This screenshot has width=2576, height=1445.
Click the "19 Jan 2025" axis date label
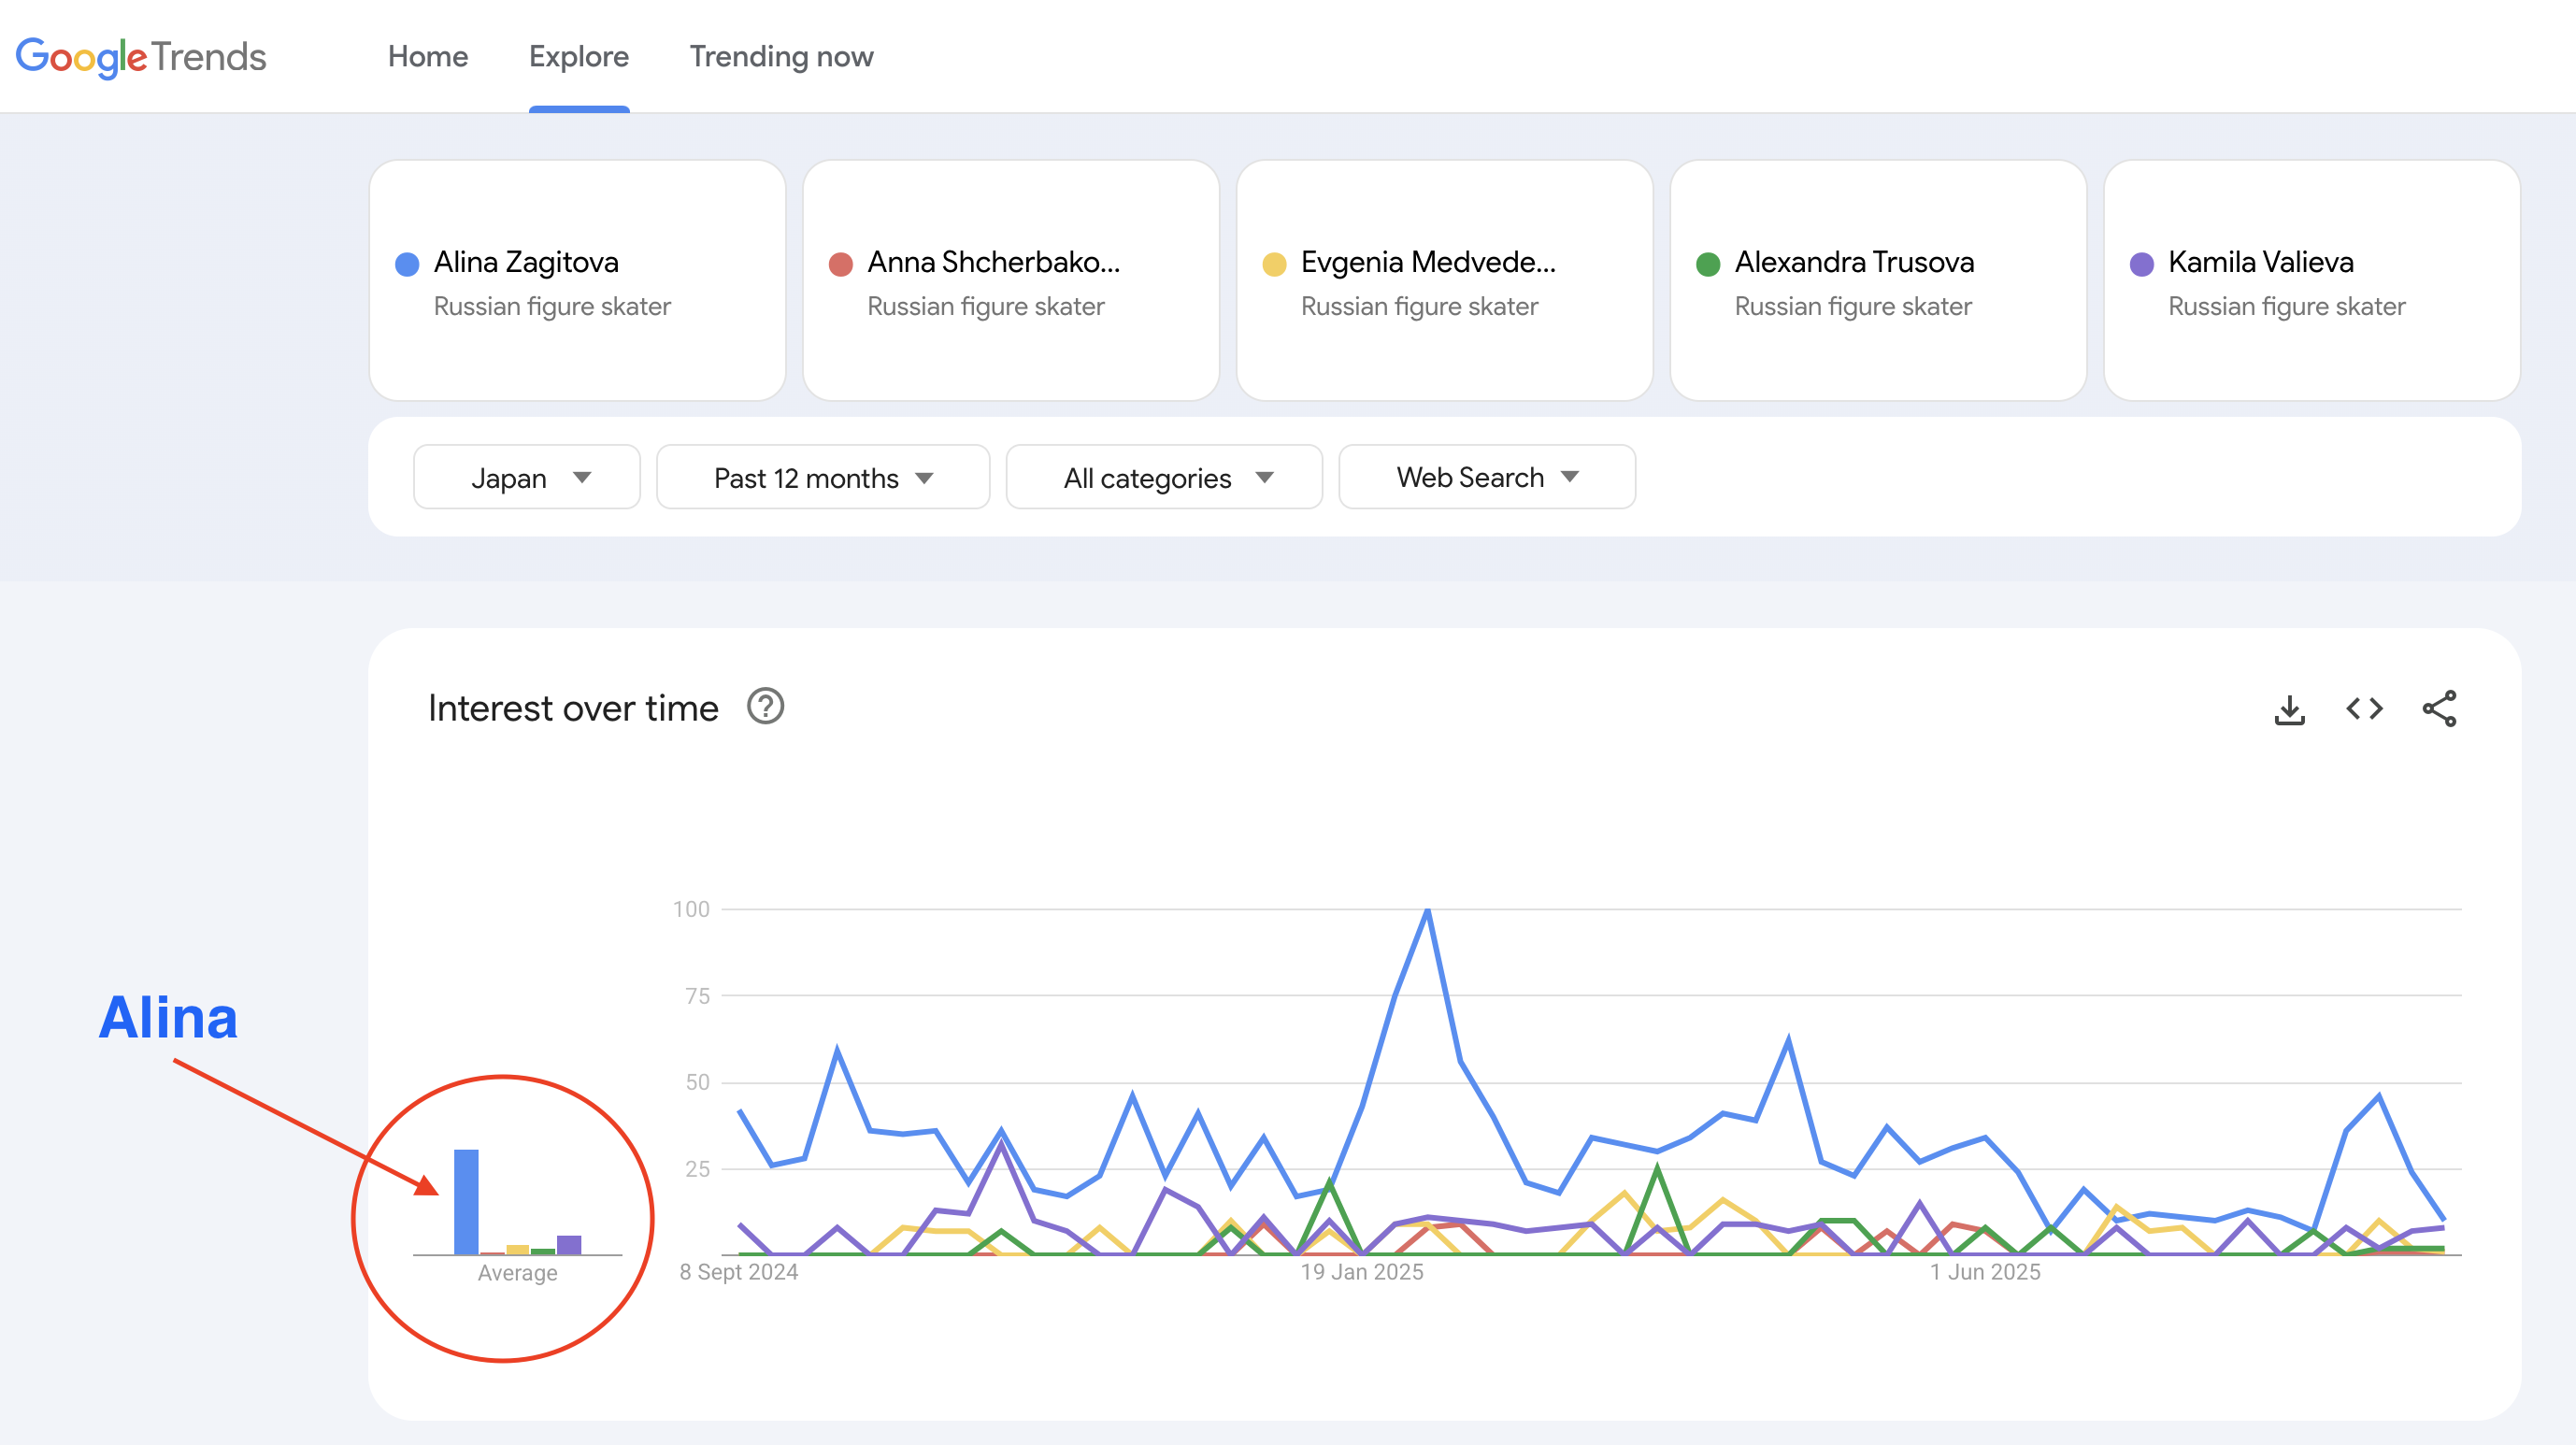[x=1362, y=1272]
